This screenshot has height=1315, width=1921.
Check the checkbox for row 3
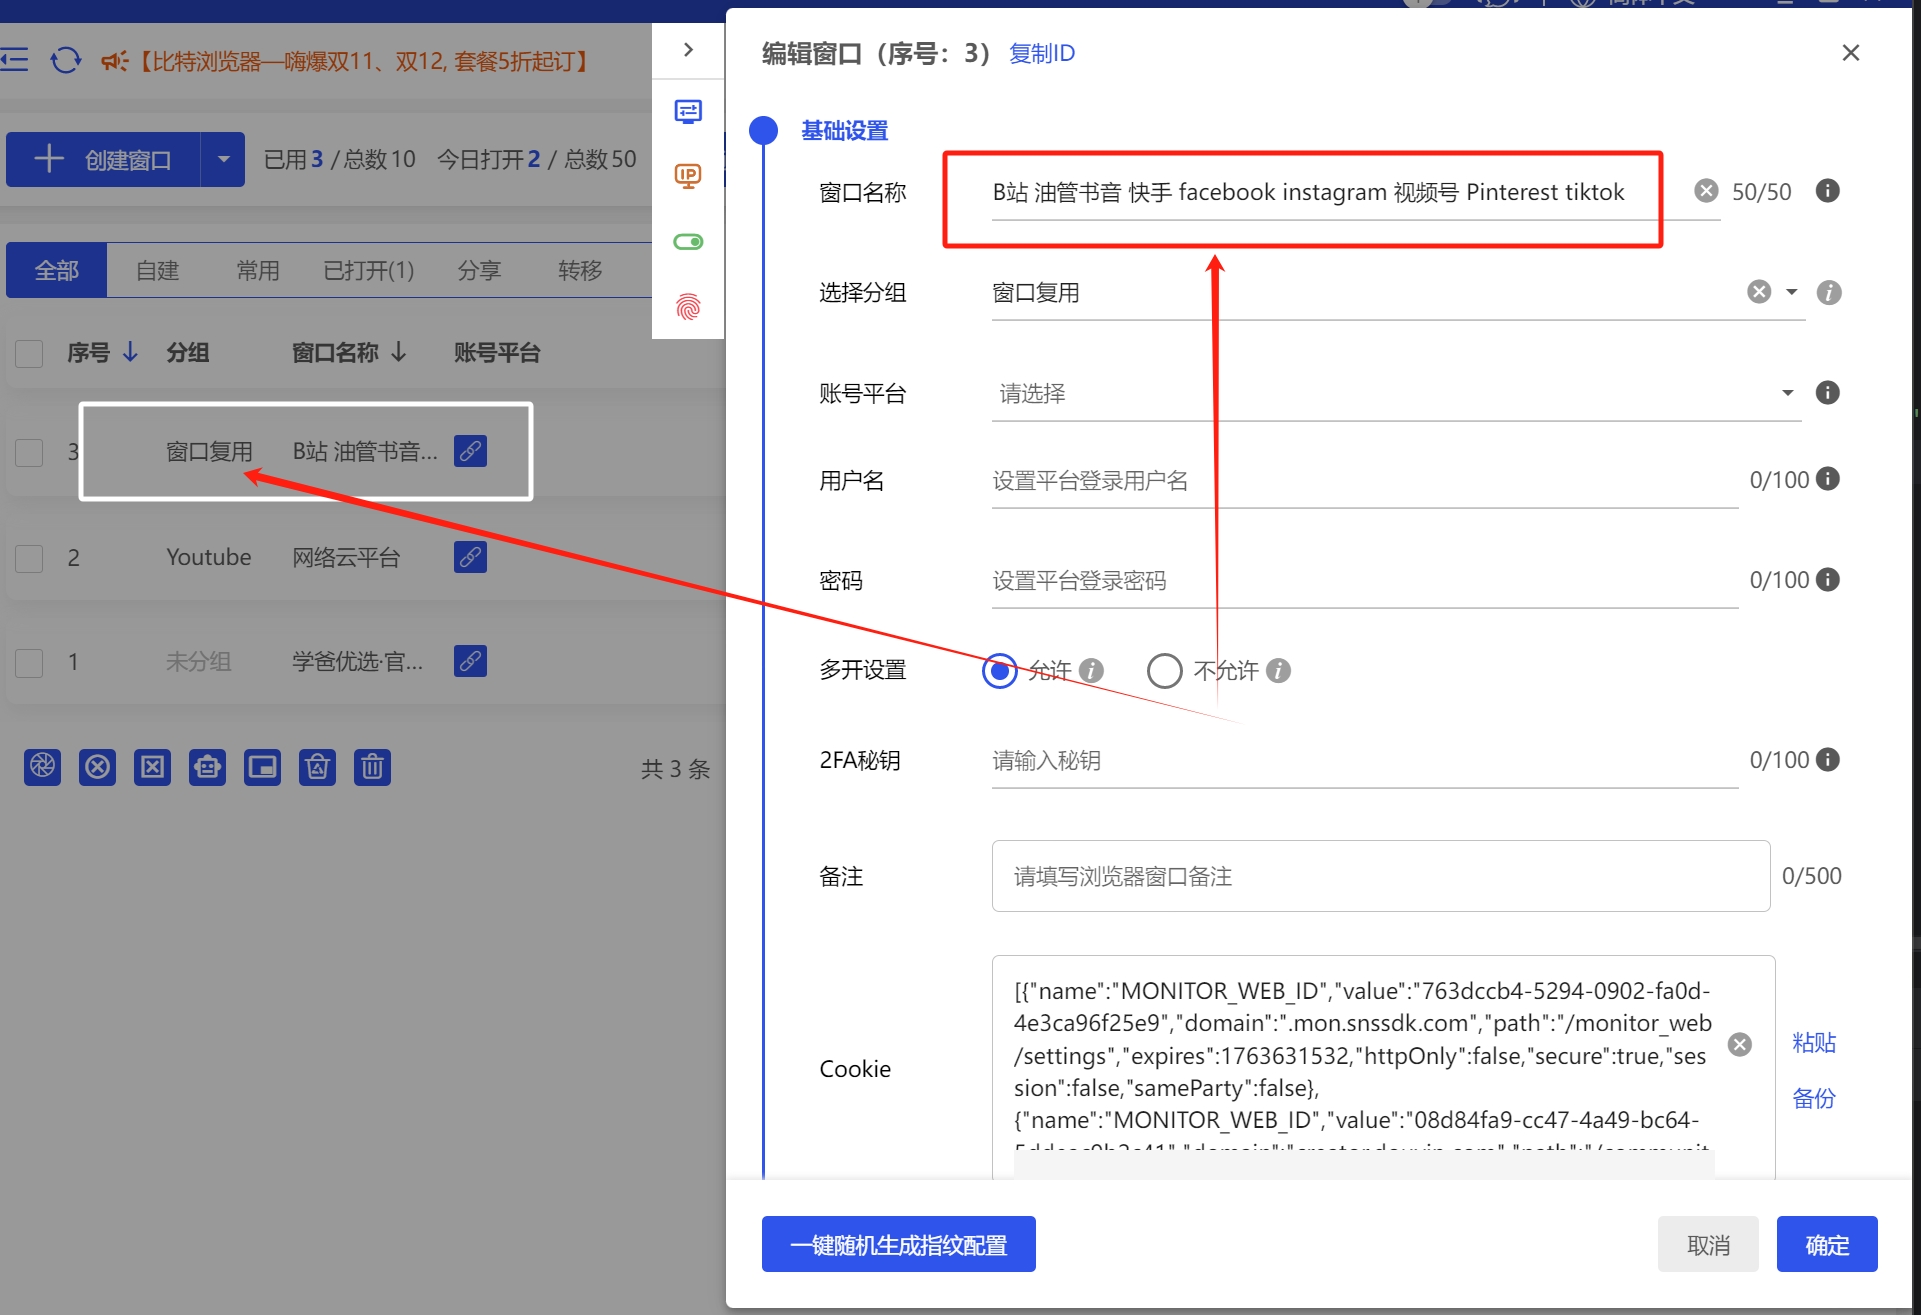(x=29, y=452)
